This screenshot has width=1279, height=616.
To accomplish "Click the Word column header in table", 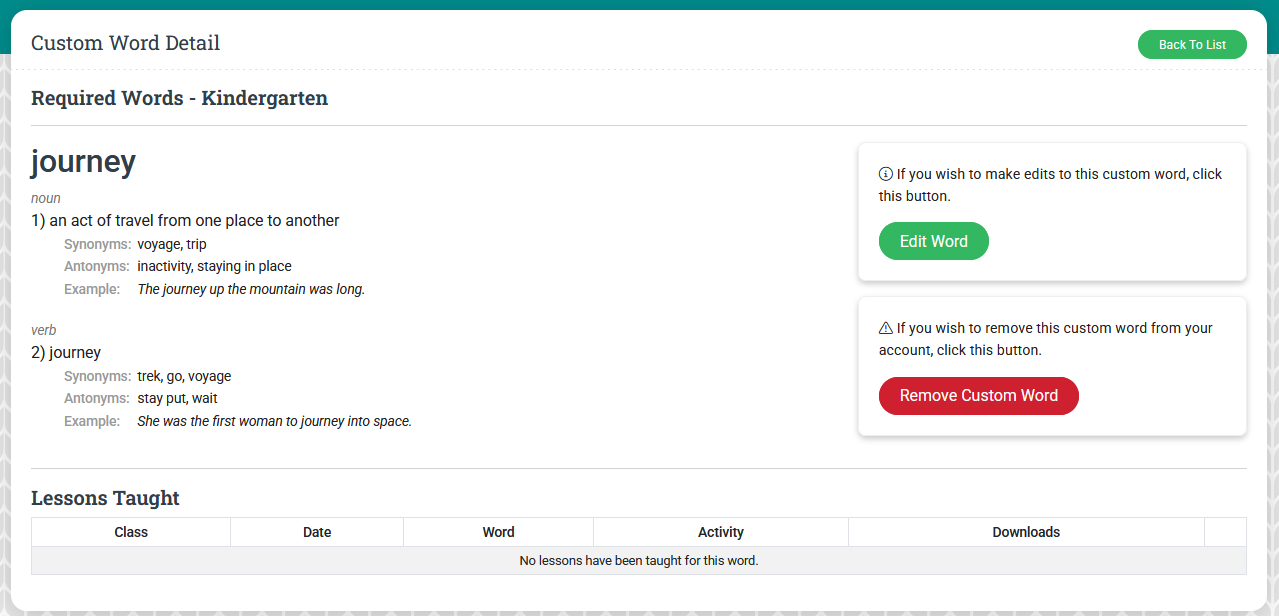I will (498, 532).
